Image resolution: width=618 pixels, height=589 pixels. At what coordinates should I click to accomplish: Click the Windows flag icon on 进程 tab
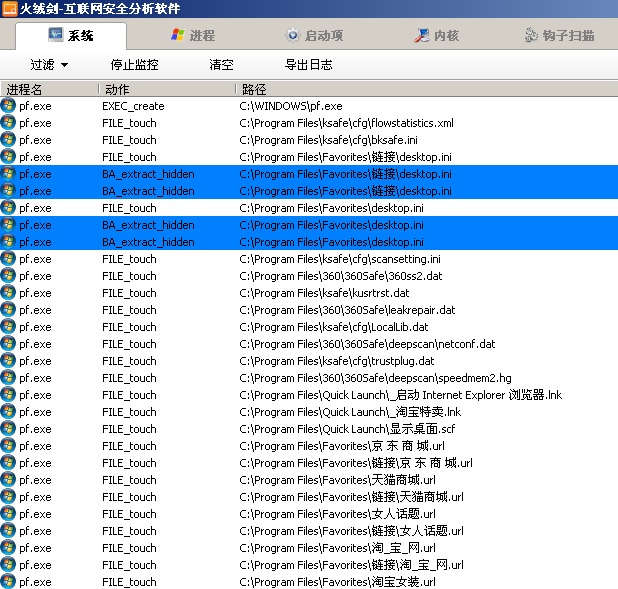click(x=177, y=35)
